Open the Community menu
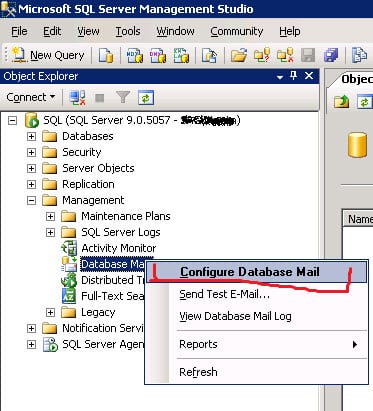The height and width of the screenshot is (411, 373). (x=237, y=31)
